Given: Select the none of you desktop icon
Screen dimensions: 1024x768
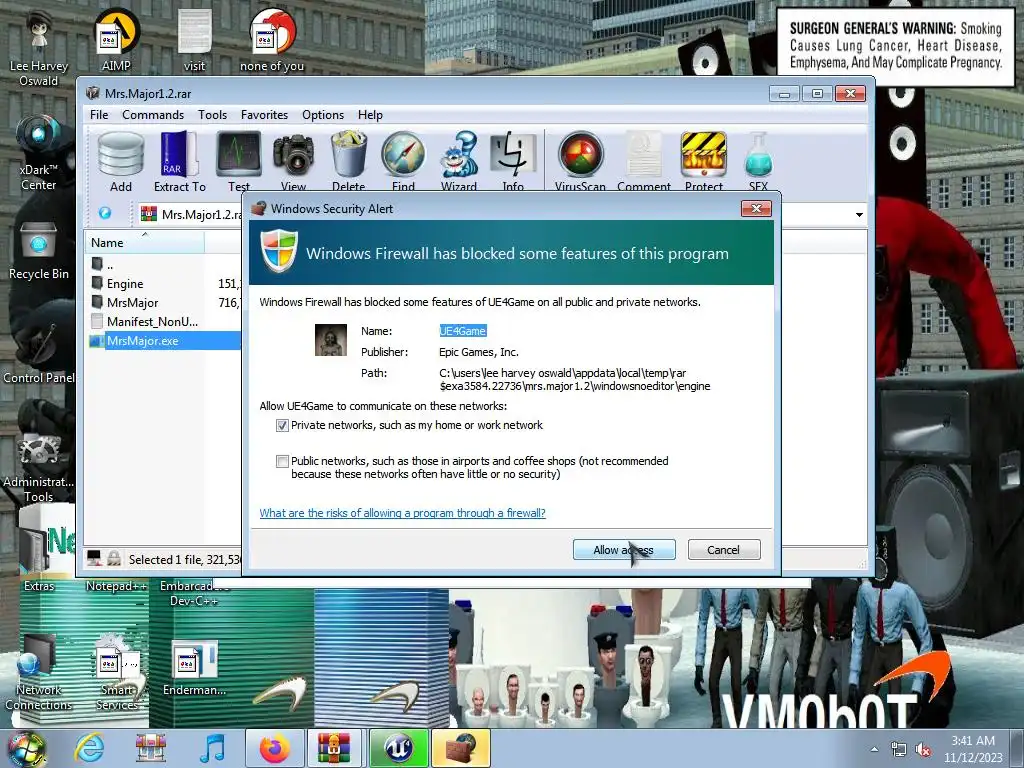Looking at the screenshot, I should pyautogui.click(x=272, y=40).
